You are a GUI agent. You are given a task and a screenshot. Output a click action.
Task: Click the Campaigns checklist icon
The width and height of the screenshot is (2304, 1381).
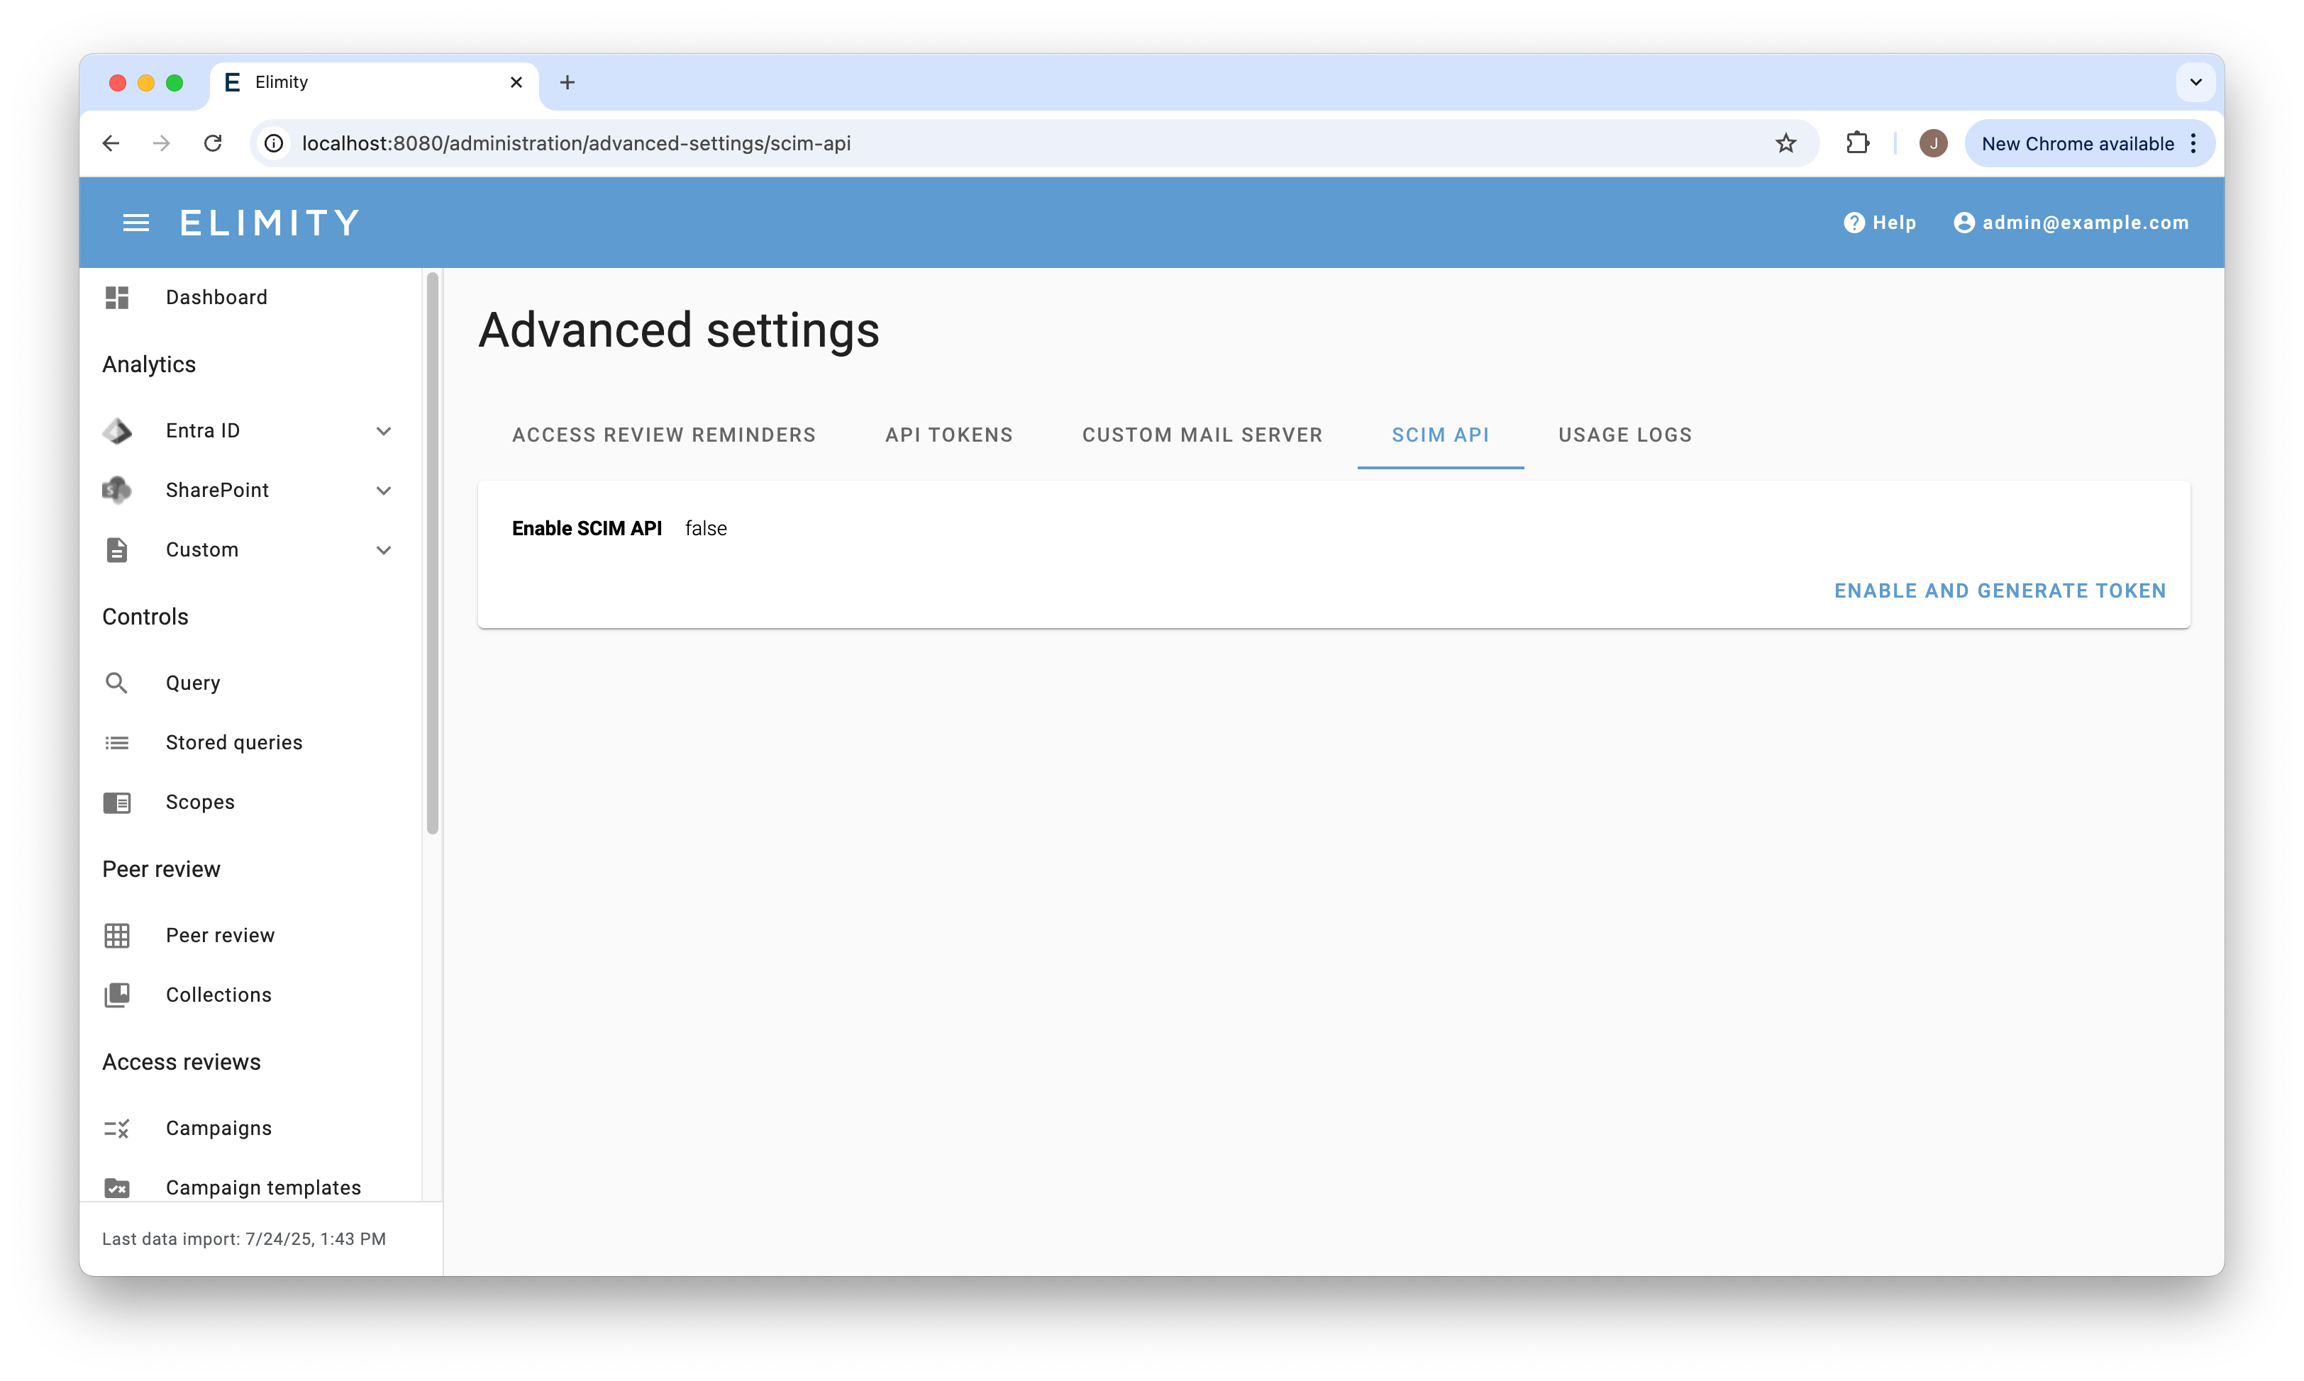click(x=117, y=1128)
